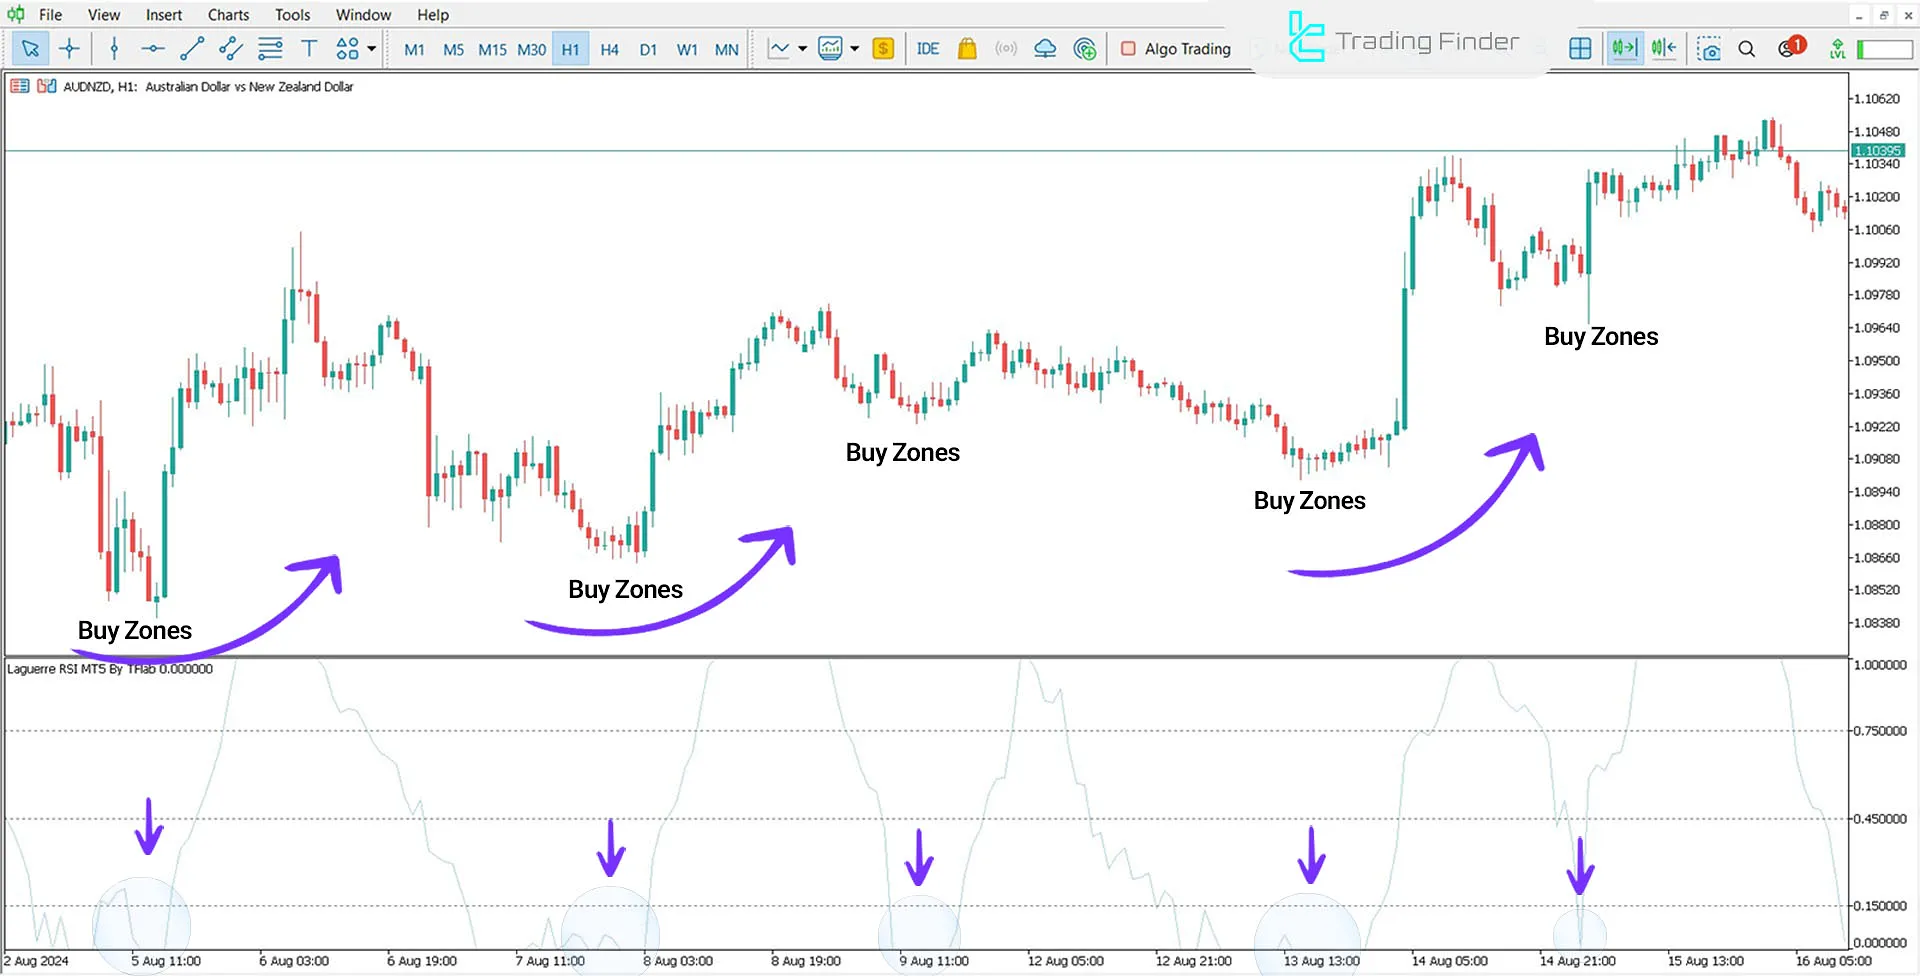The width and height of the screenshot is (1920, 976).
Task: Enable chart auto-scroll
Action: 1624,48
